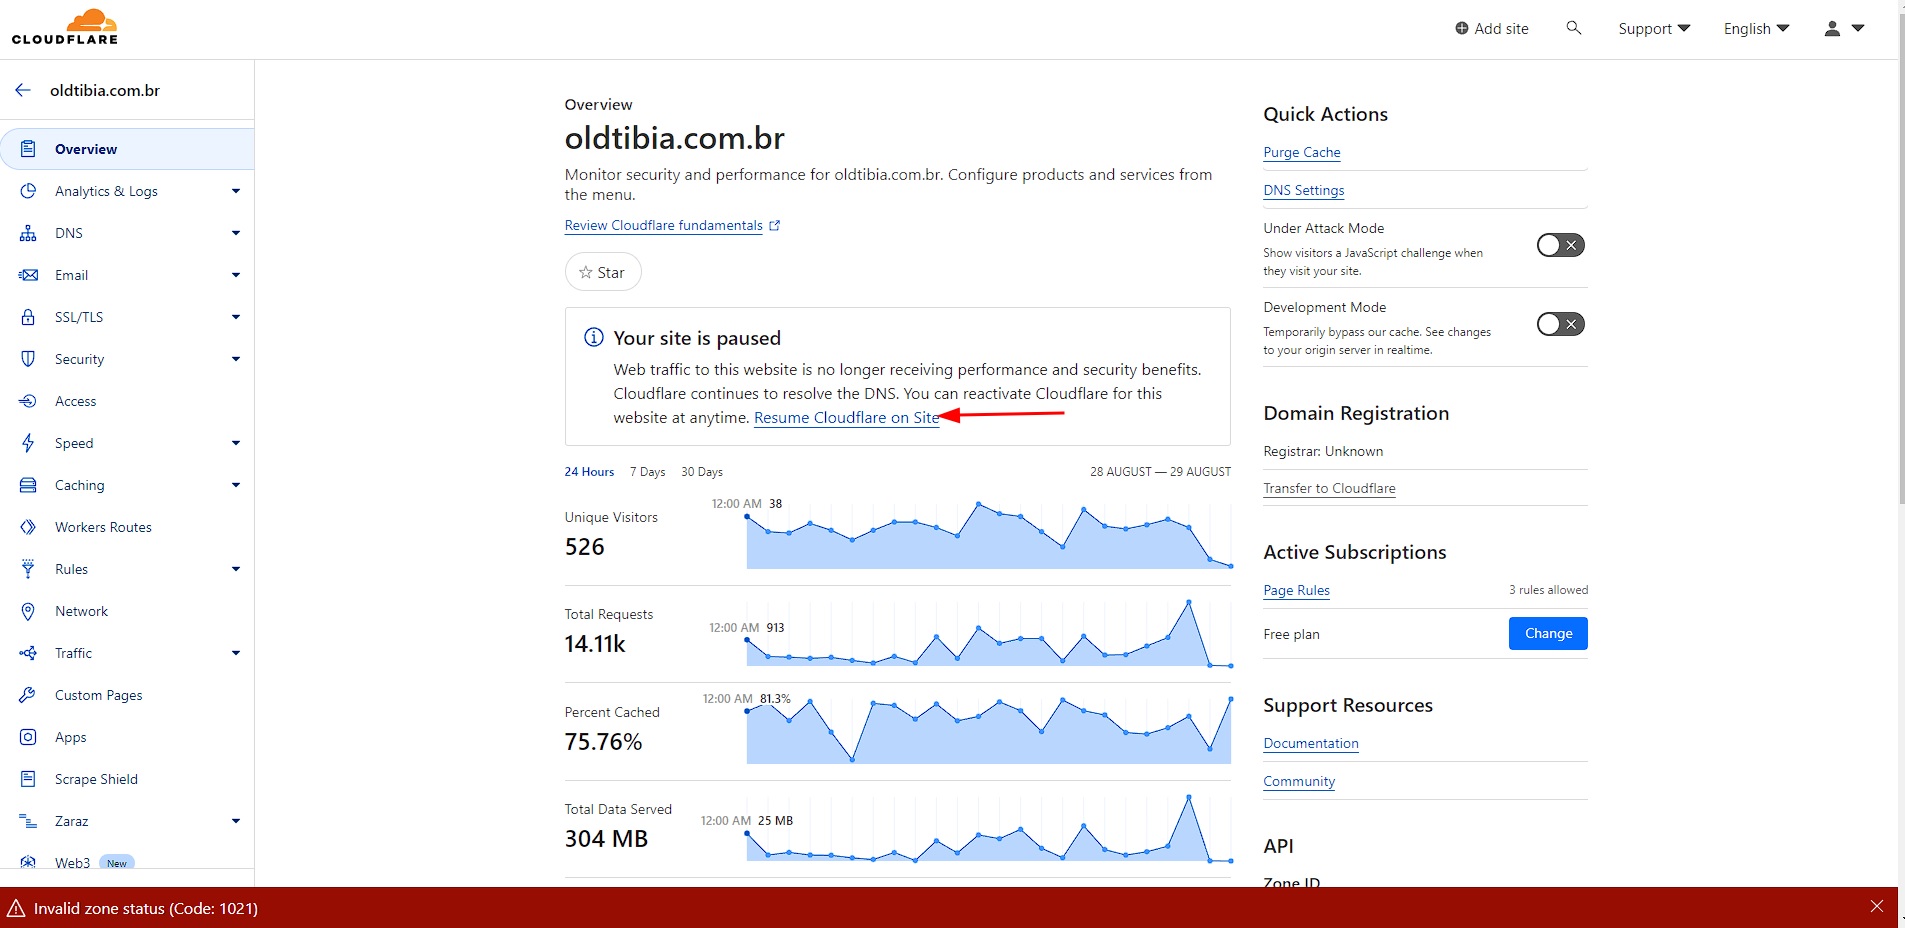Click the Email envelope icon
1905x928 pixels.
28,275
